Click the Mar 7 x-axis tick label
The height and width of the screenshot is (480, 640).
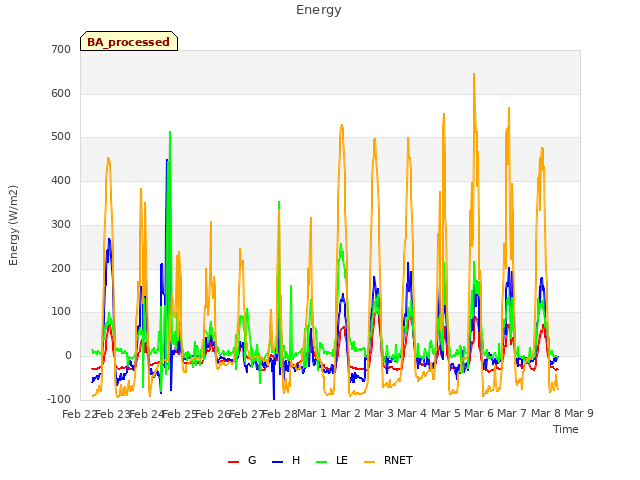click(x=512, y=413)
